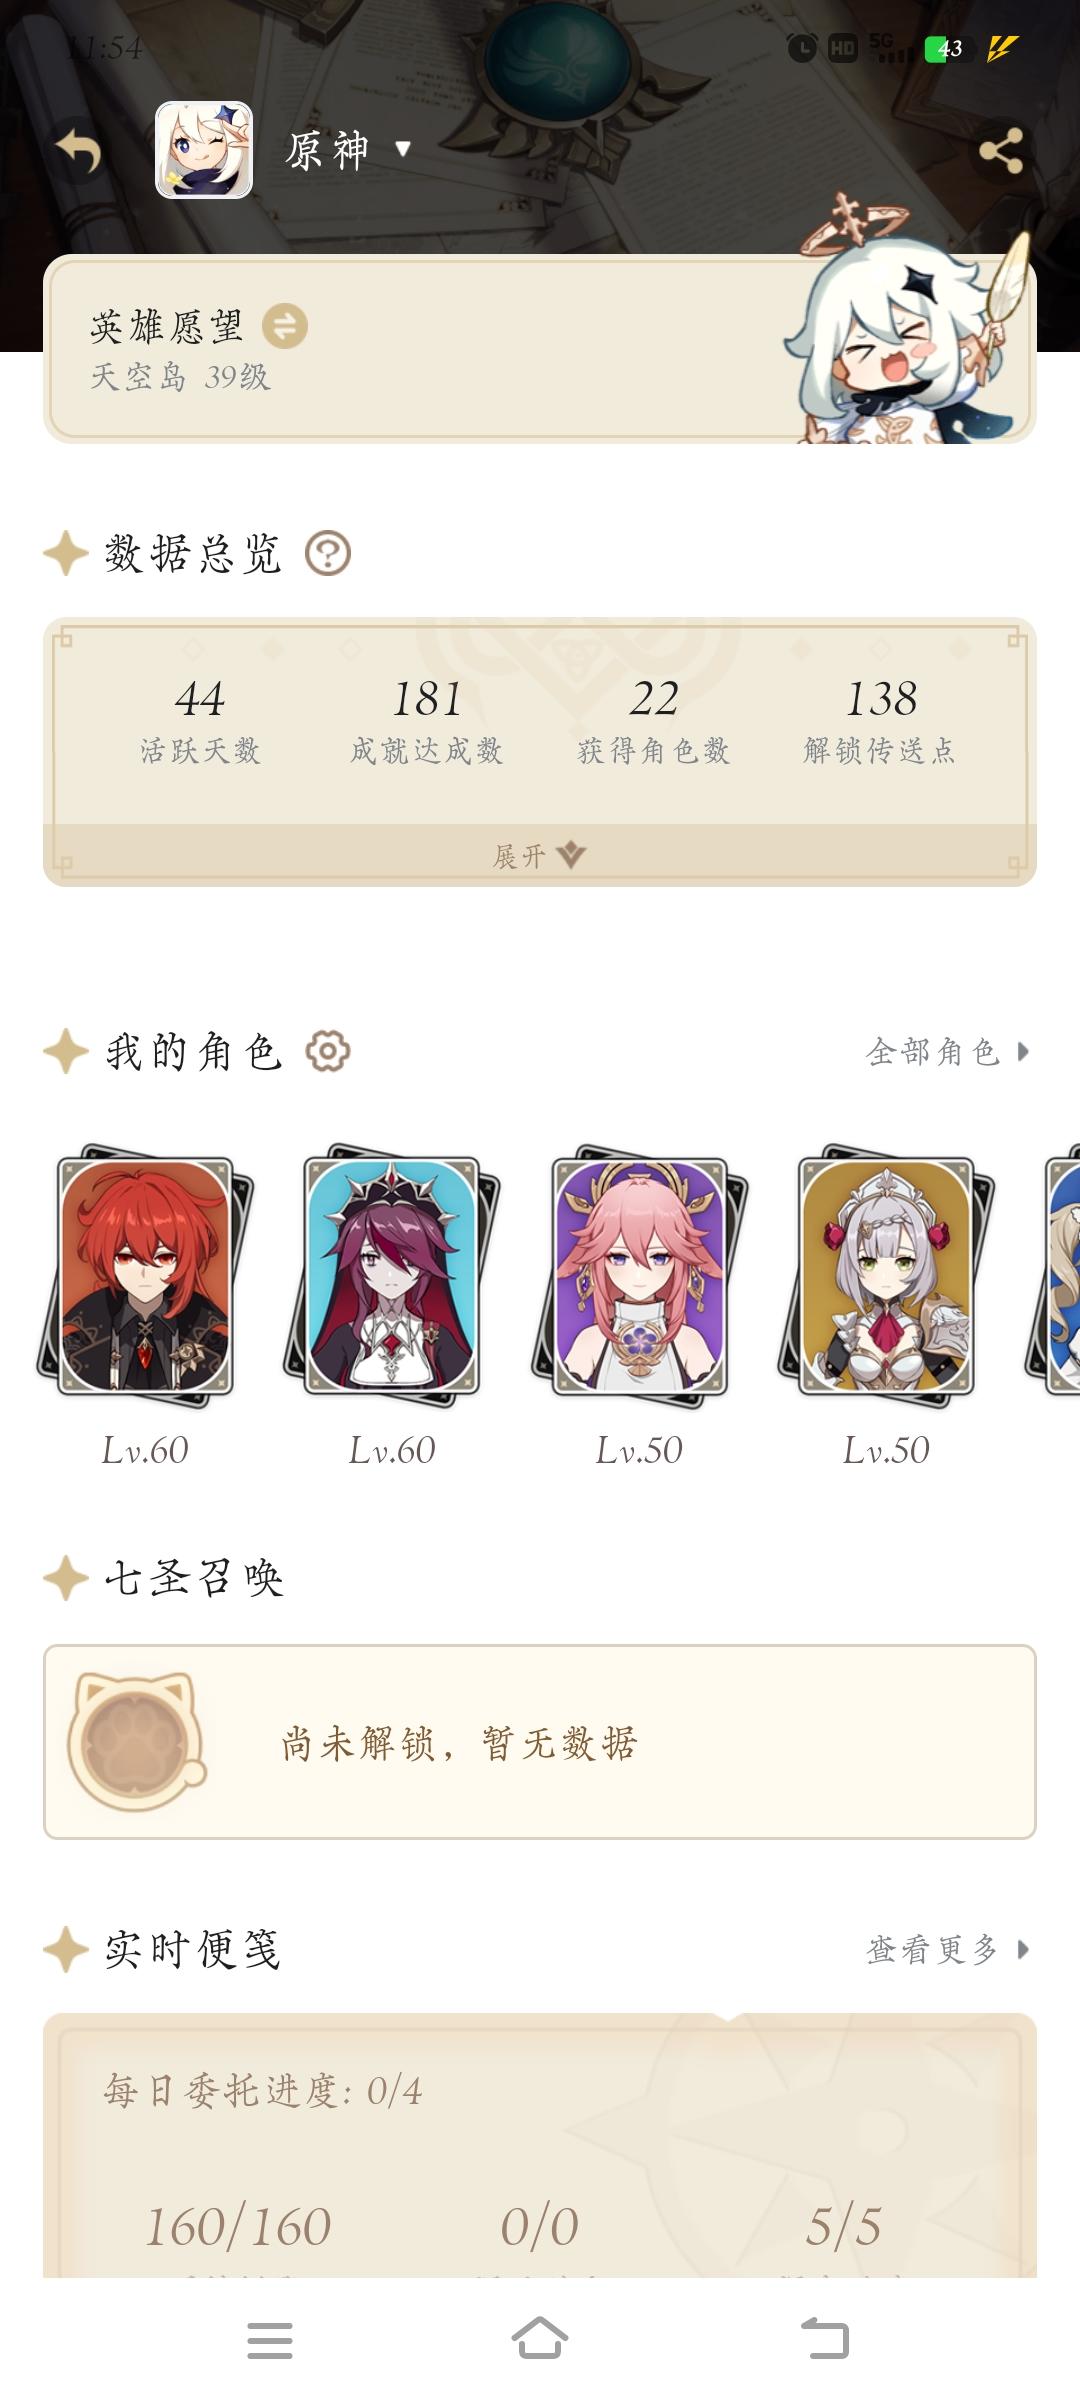Open Android recent apps menu button
The width and height of the screenshot is (1080, 2404).
(x=270, y=2340)
